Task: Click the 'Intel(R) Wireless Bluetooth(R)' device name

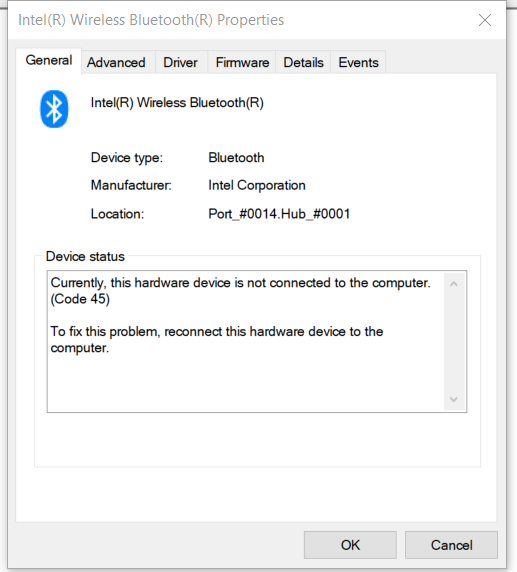Action: click(x=177, y=103)
